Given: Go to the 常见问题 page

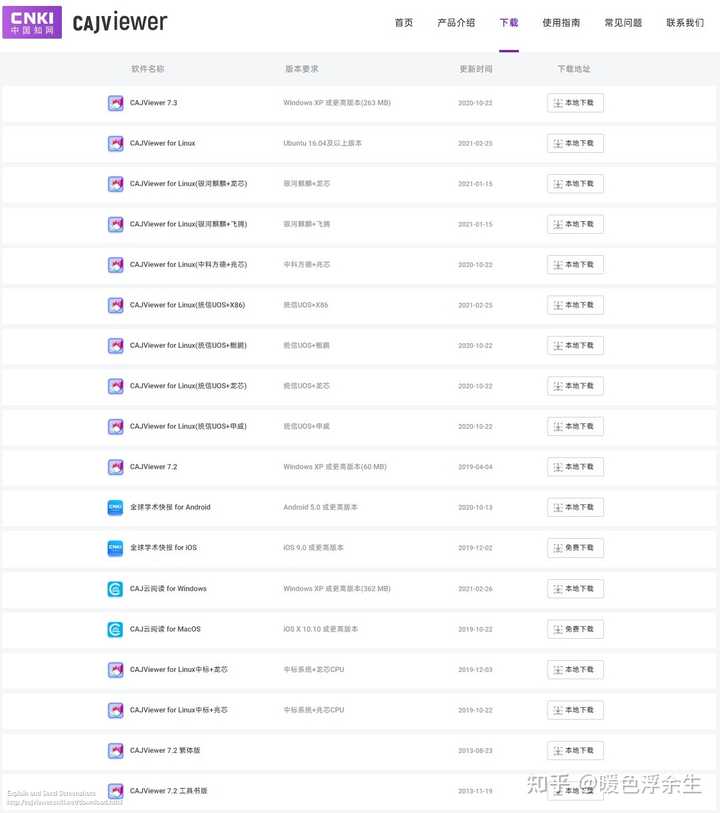Looking at the screenshot, I should tap(623, 22).
